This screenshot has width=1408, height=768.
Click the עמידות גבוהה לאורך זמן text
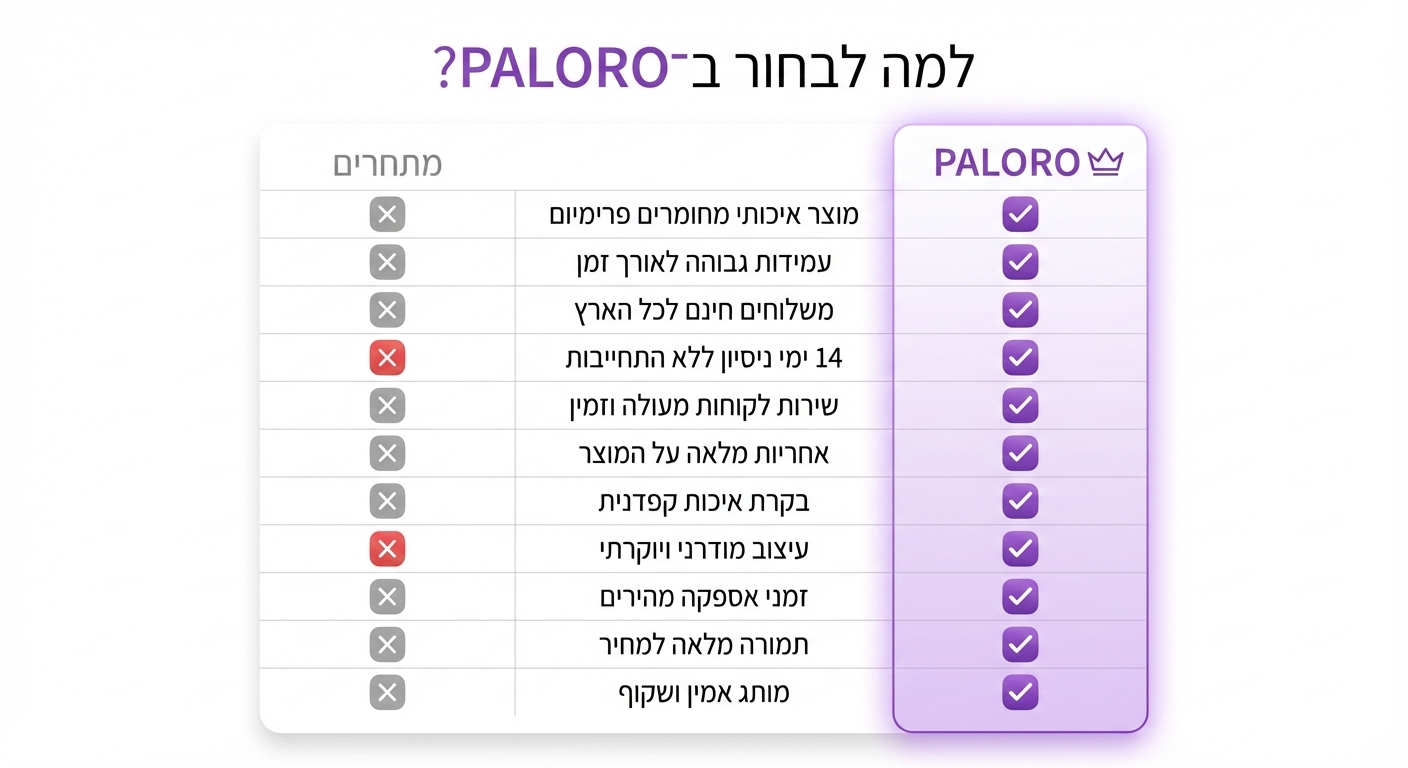pos(704,263)
